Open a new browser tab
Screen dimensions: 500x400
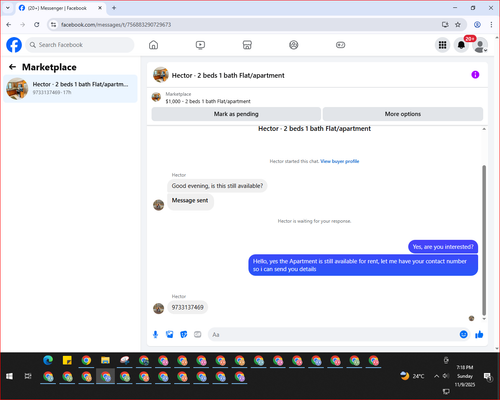pos(114,8)
